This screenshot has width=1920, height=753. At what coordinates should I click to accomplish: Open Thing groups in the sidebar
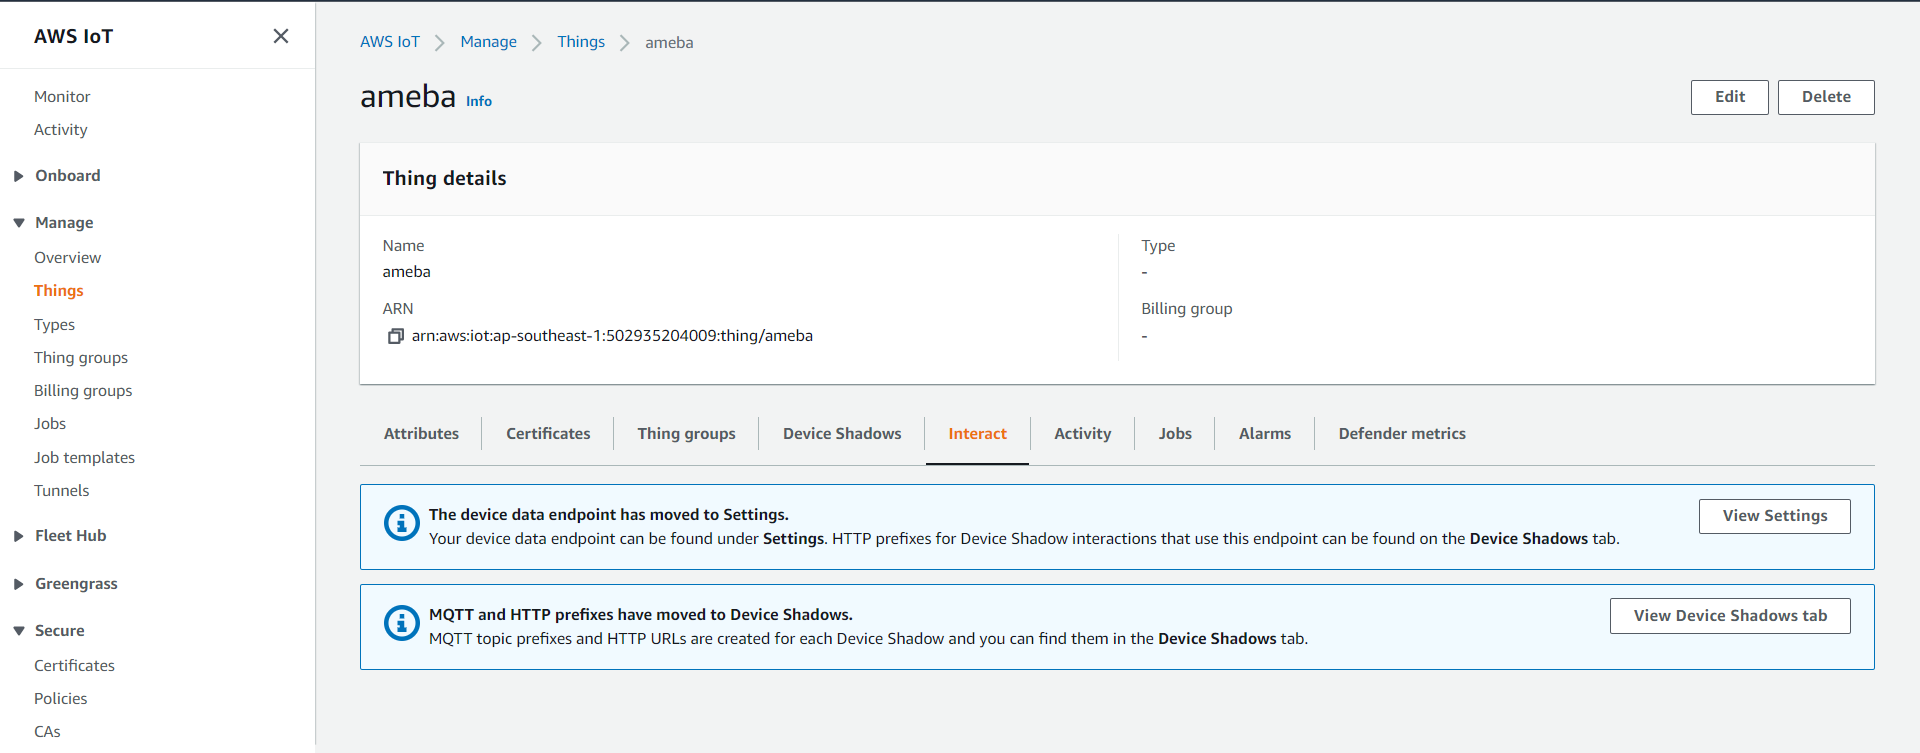81,358
